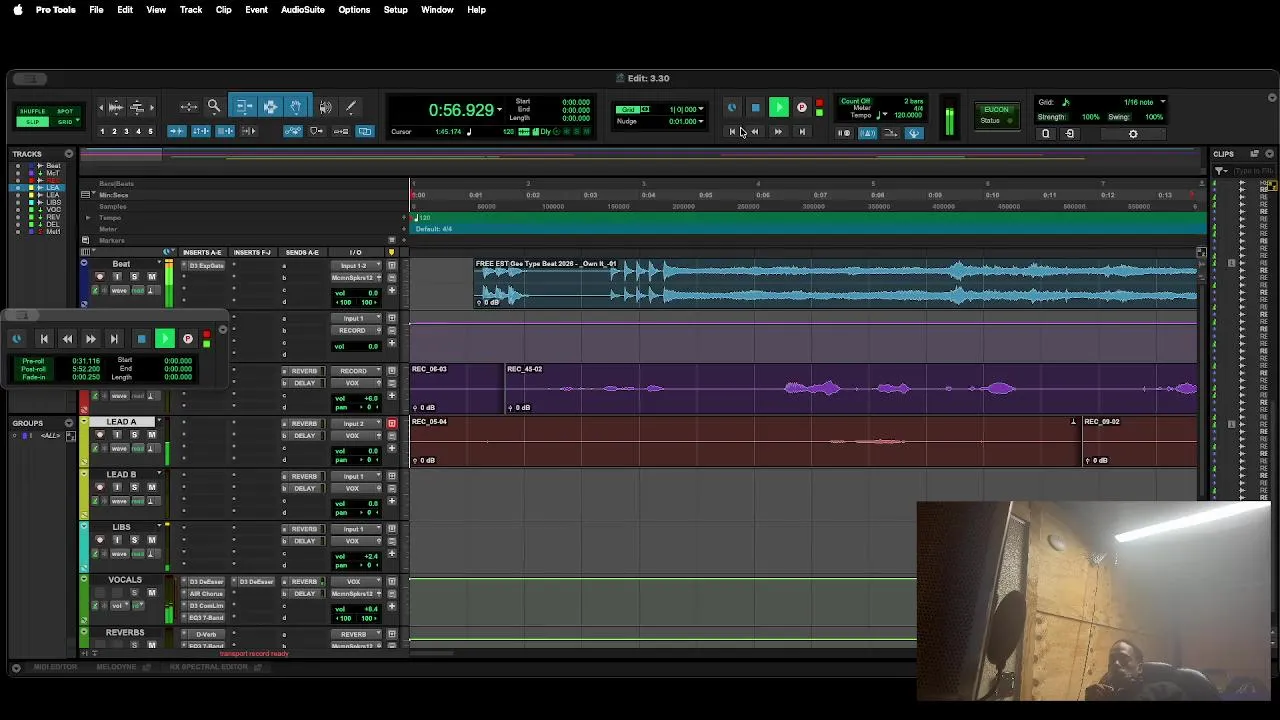The width and height of the screenshot is (1280, 720).
Task: Select zoom preset 3 button
Action: (126, 131)
